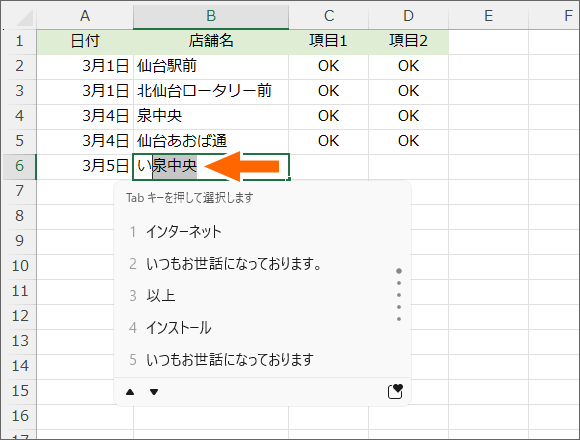Viewport: 580px width, 440px height.
Task: Click the select-all corner triangle
Action: click(x=25, y=18)
